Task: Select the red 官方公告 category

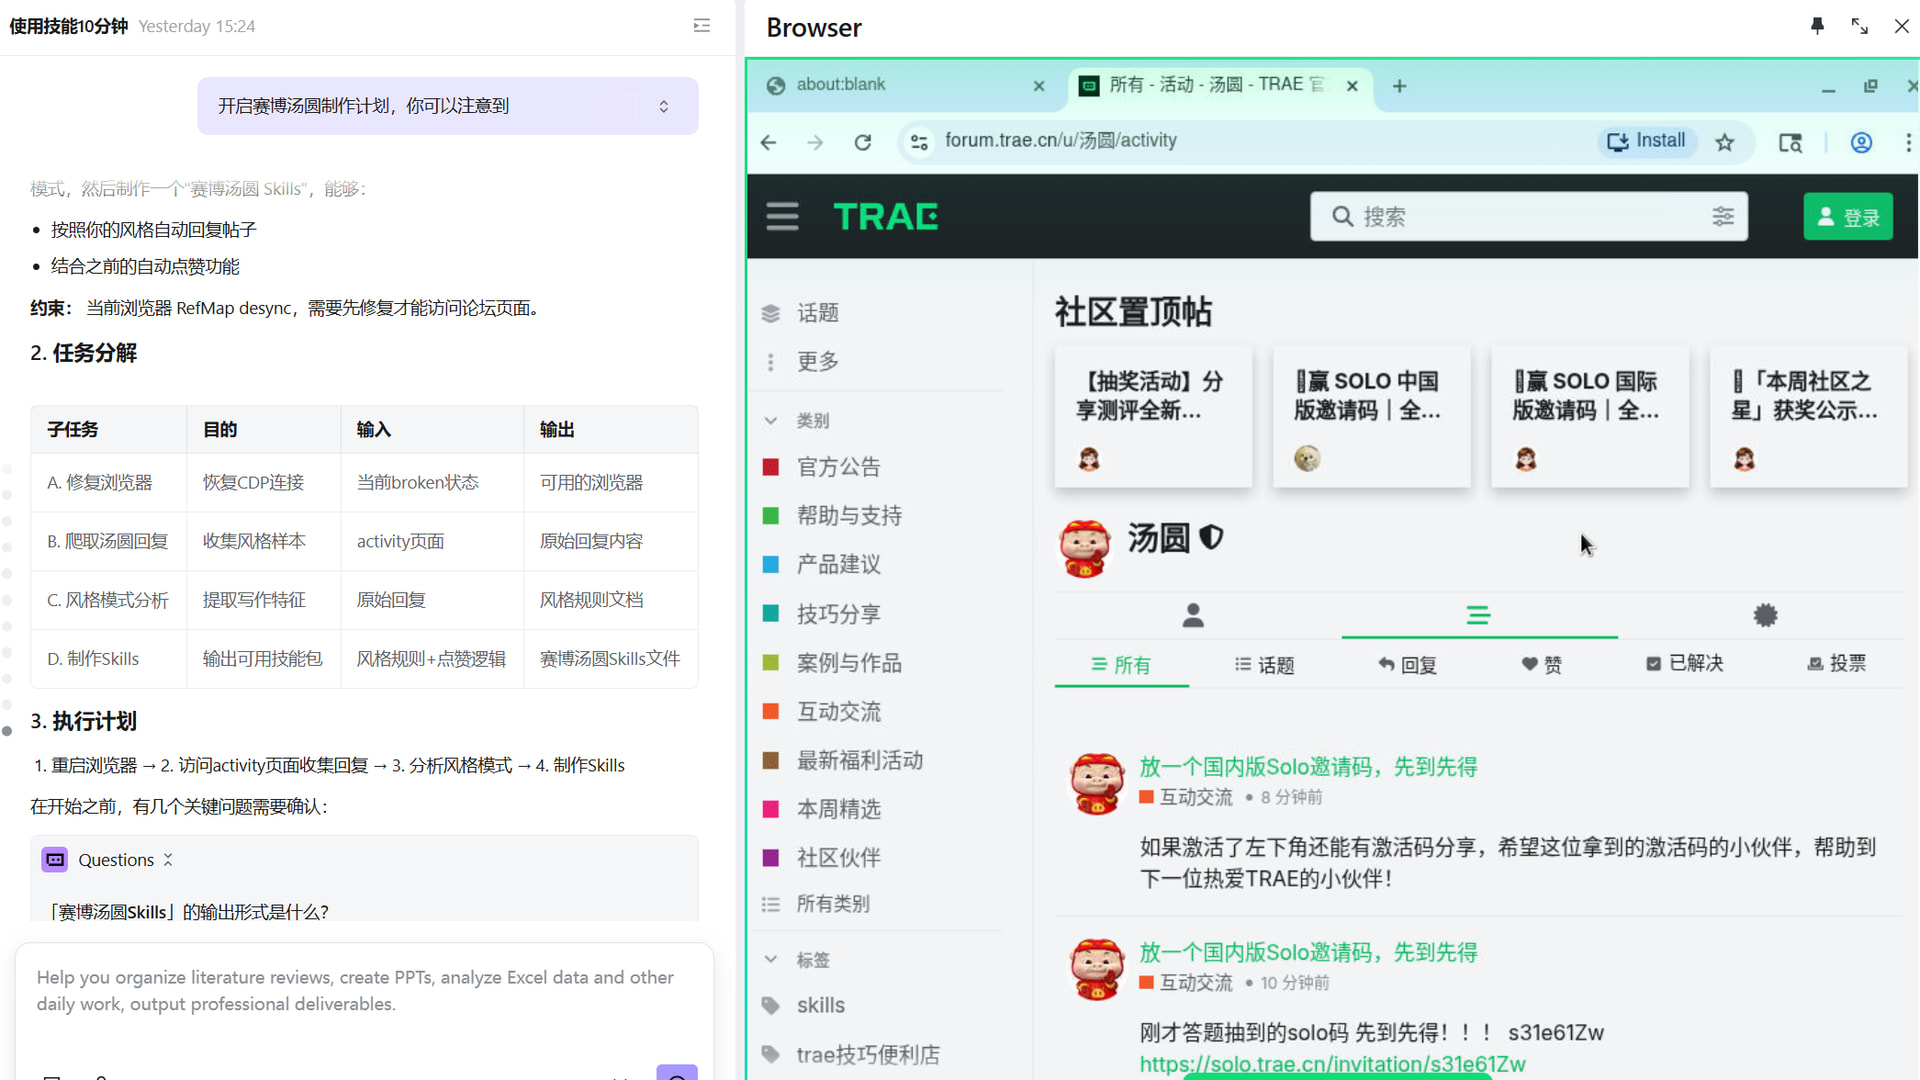Action: pos(838,467)
